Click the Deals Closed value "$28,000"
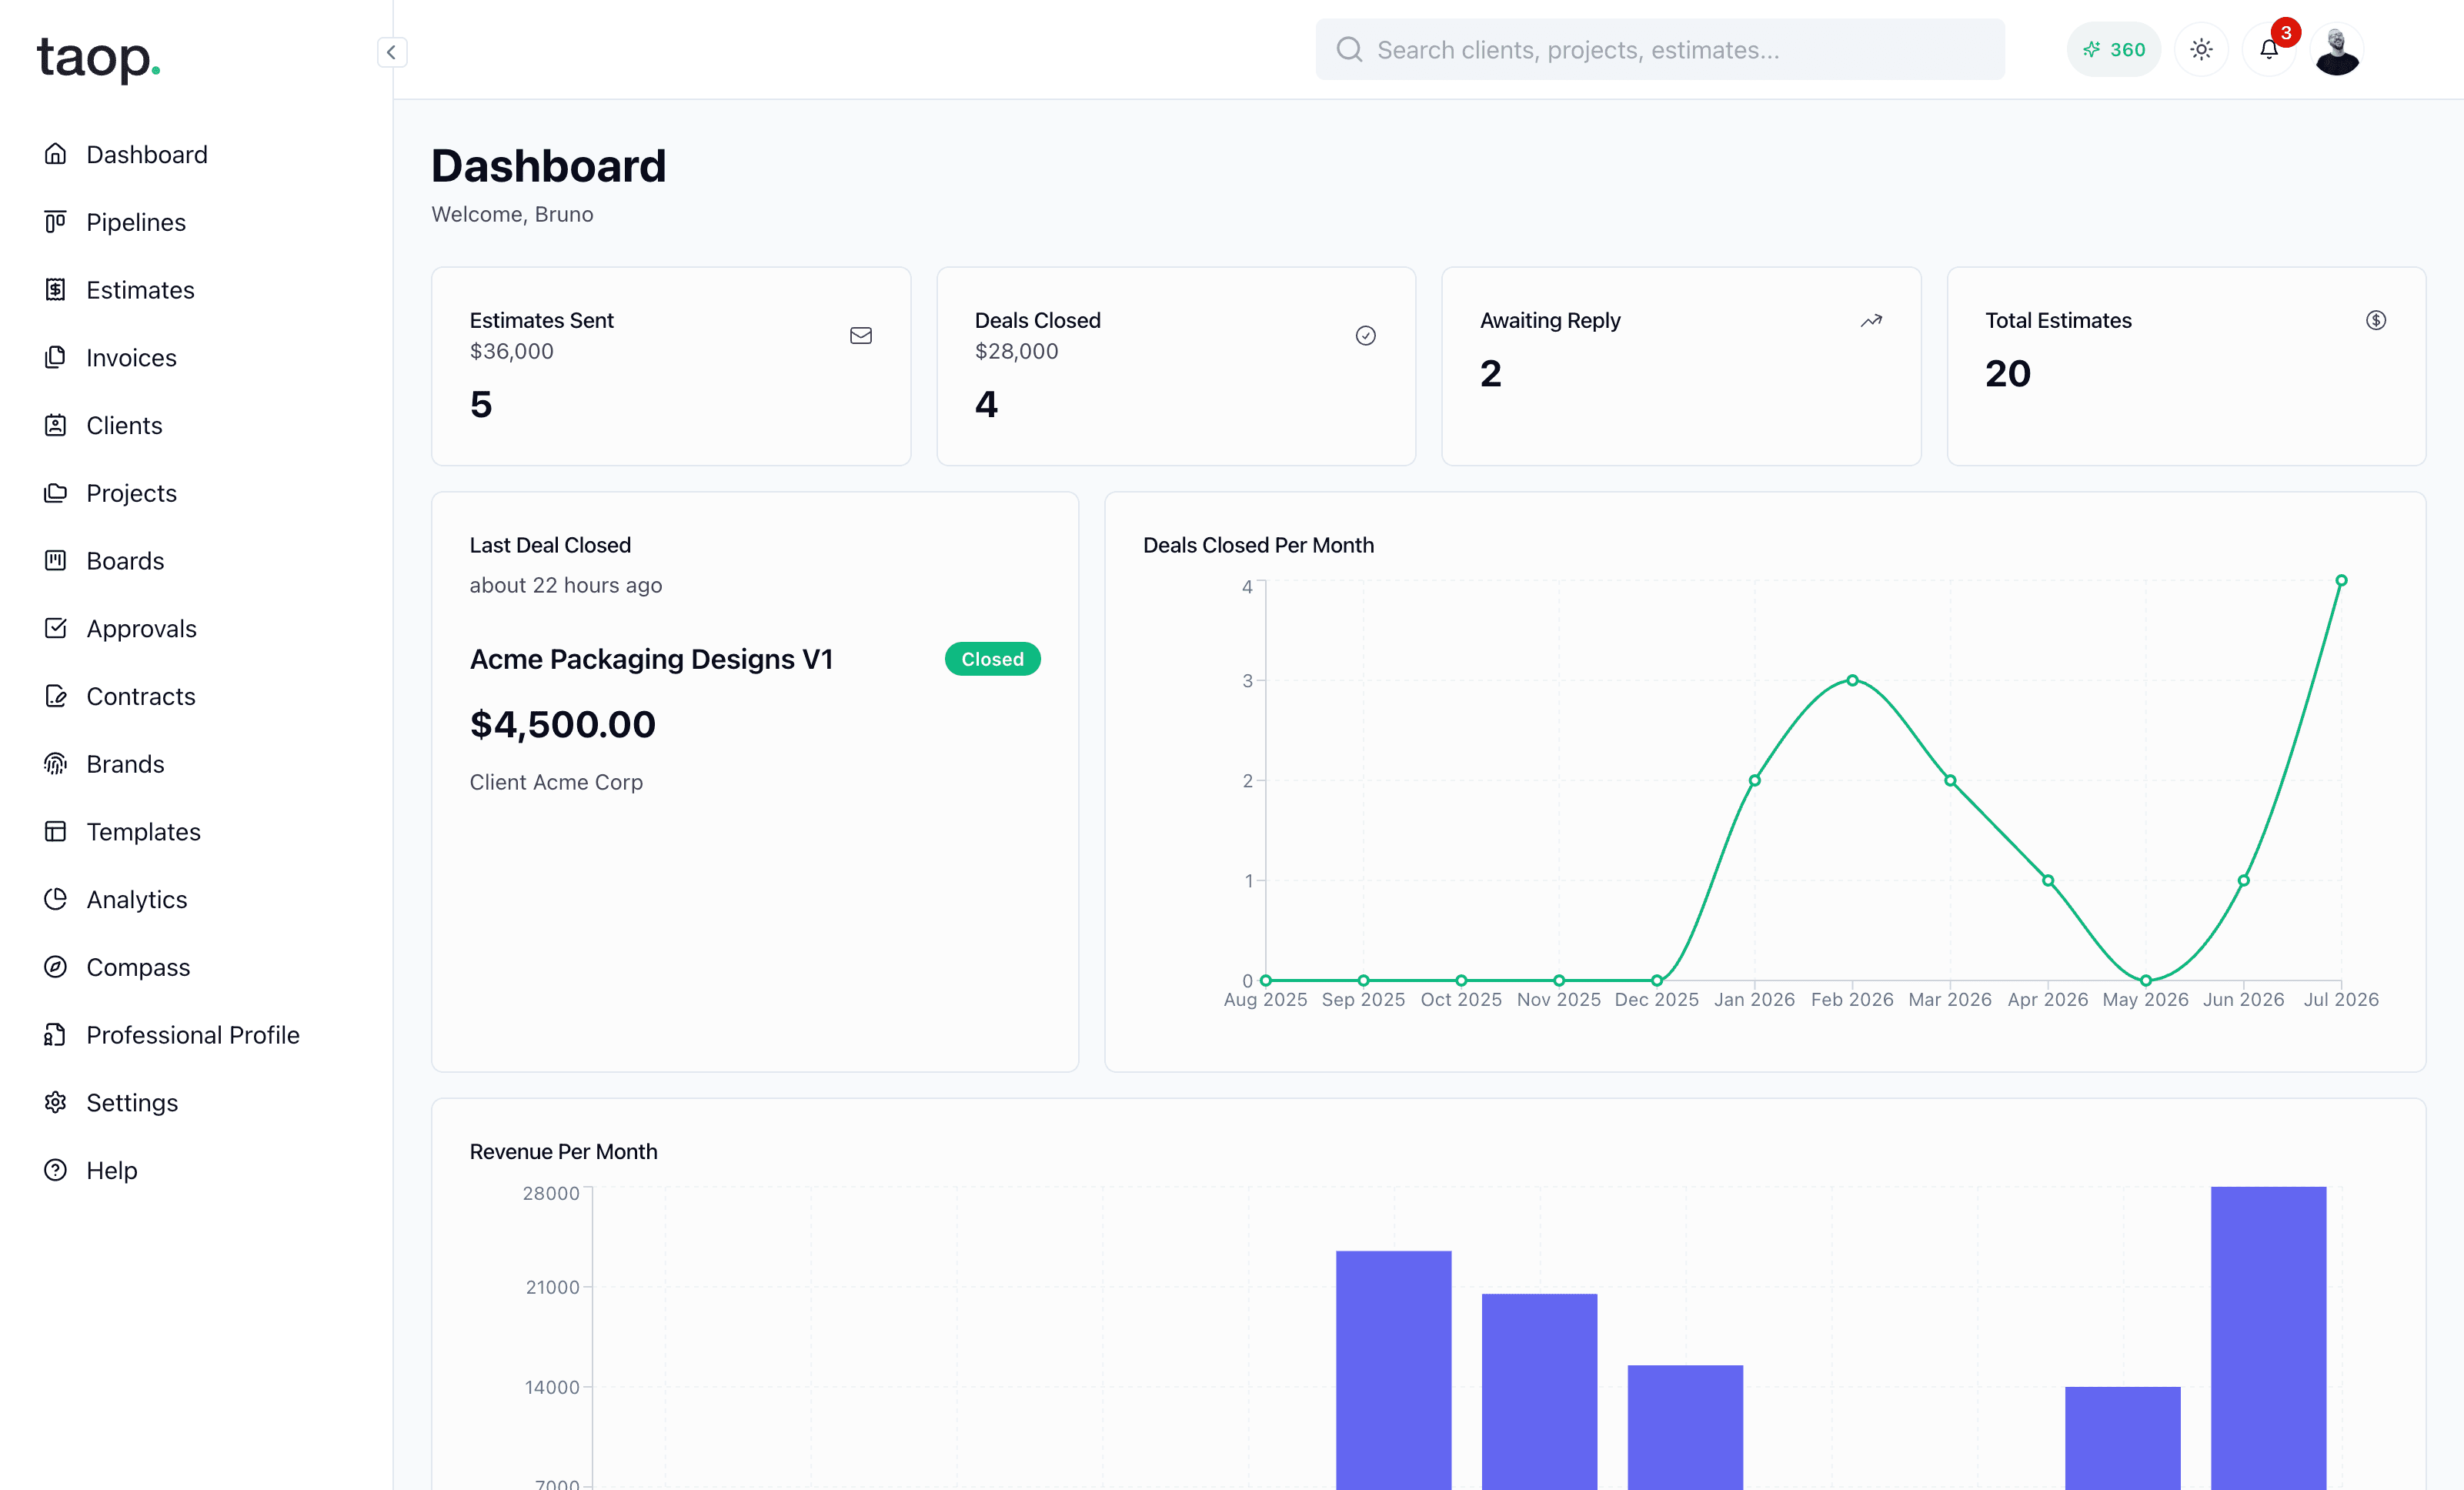2464x1490 pixels. pyautogui.click(x=1016, y=351)
